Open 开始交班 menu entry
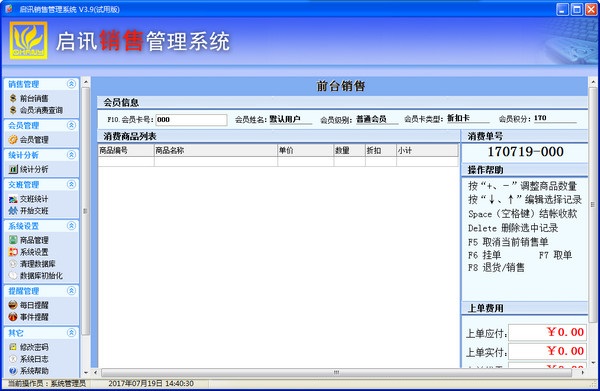The width and height of the screenshot is (600, 391). 34,211
